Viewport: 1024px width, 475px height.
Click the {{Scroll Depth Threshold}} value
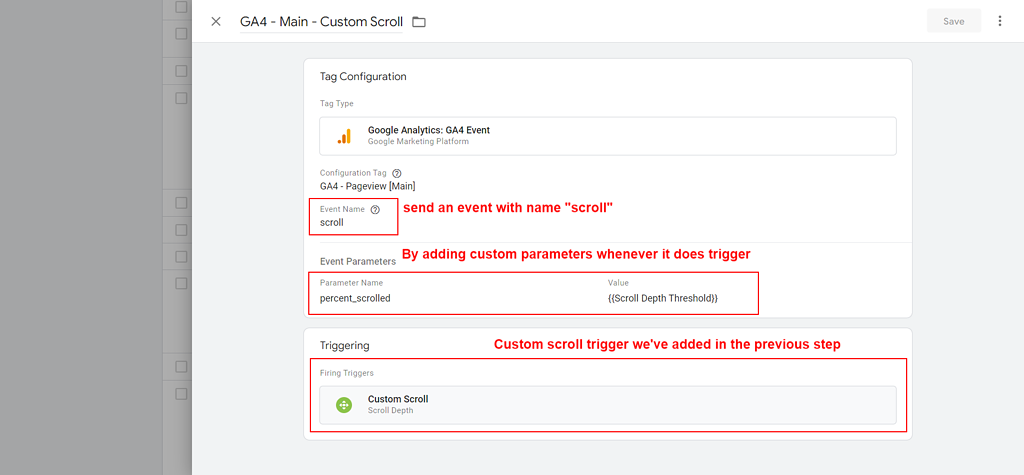coord(662,298)
